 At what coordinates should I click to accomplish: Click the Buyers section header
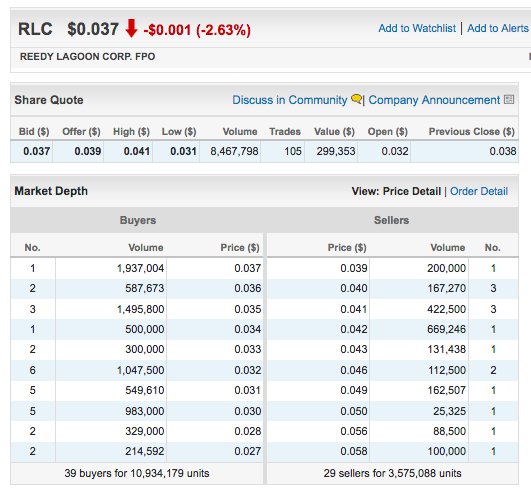pyautogui.click(x=138, y=220)
